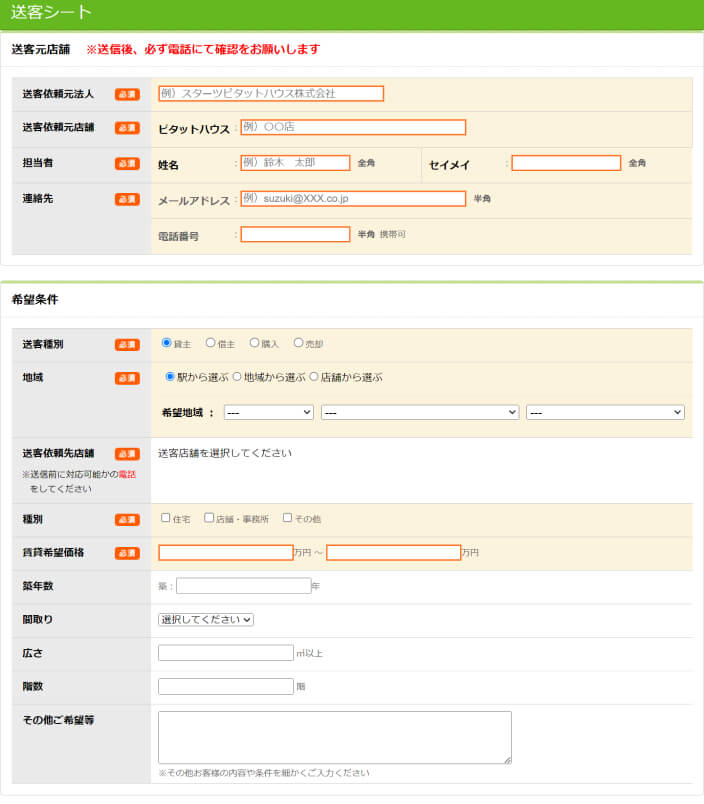Select the 貸主 radio button

pos(166,343)
